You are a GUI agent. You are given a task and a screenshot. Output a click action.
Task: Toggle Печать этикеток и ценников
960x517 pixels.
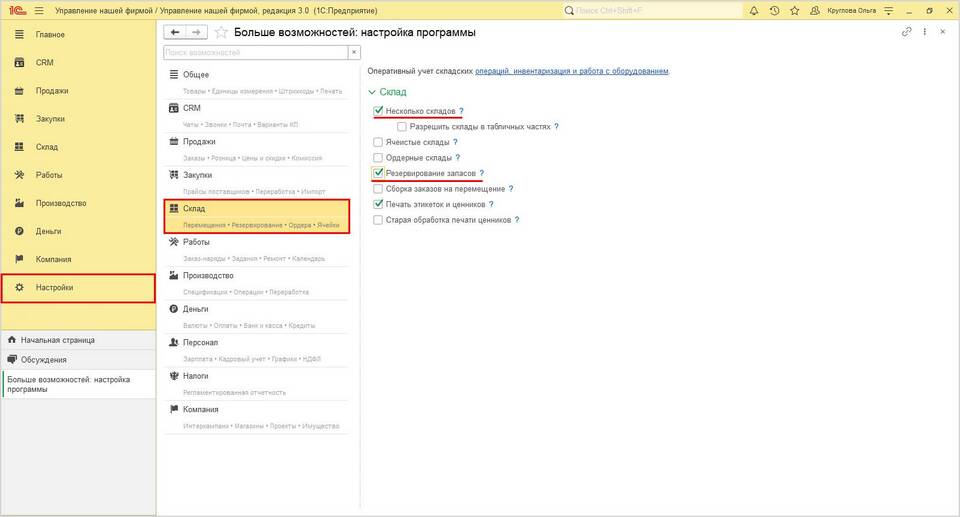378,204
